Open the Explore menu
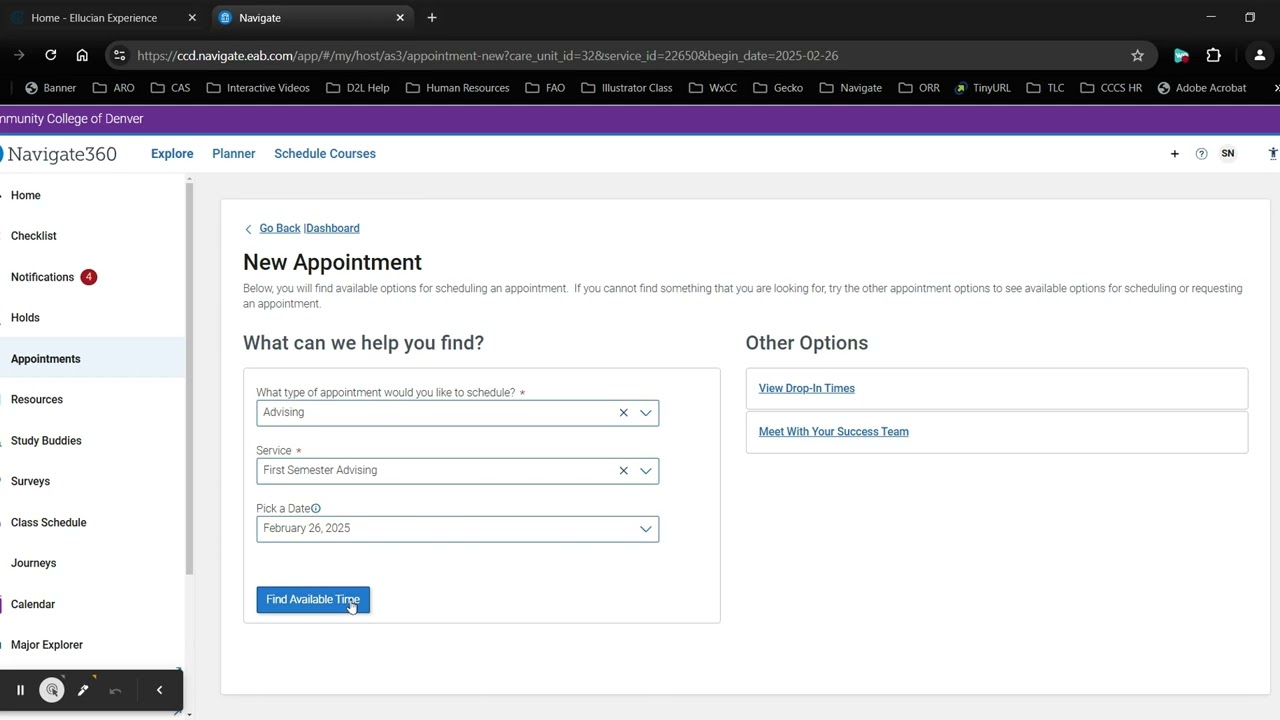Image resolution: width=1280 pixels, height=720 pixels. tap(172, 154)
